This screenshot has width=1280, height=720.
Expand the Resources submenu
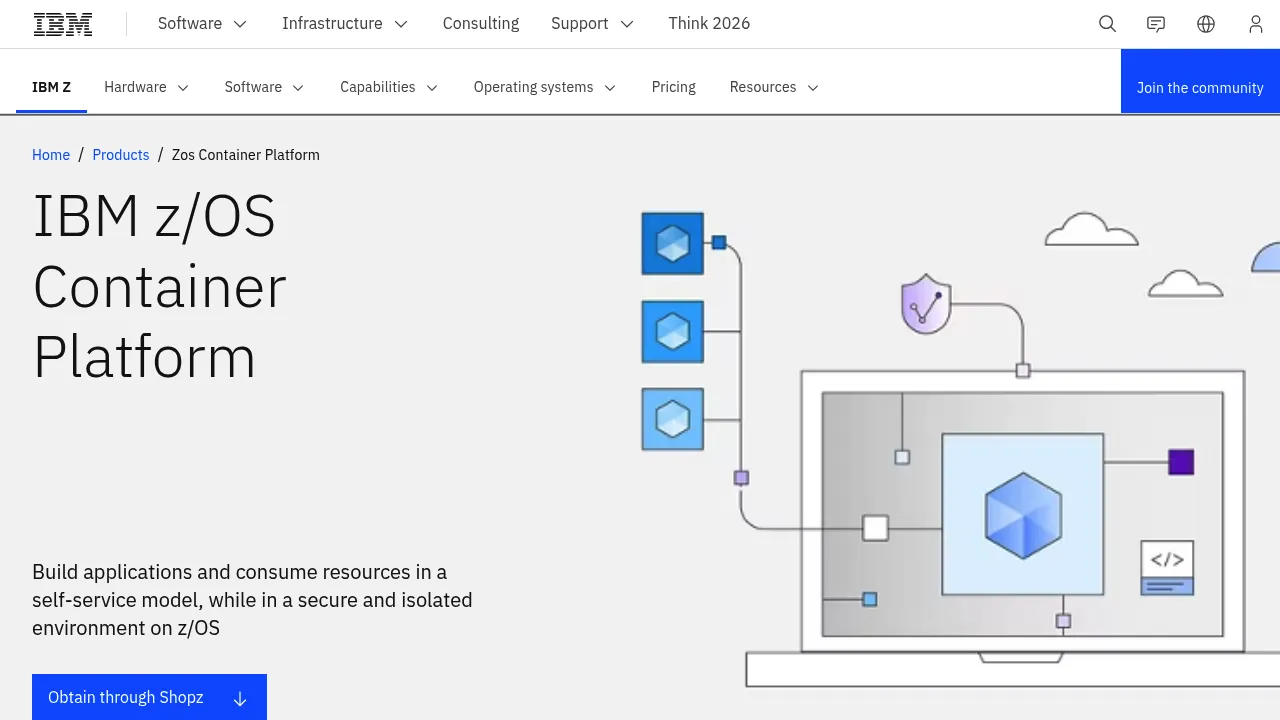[775, 87]
